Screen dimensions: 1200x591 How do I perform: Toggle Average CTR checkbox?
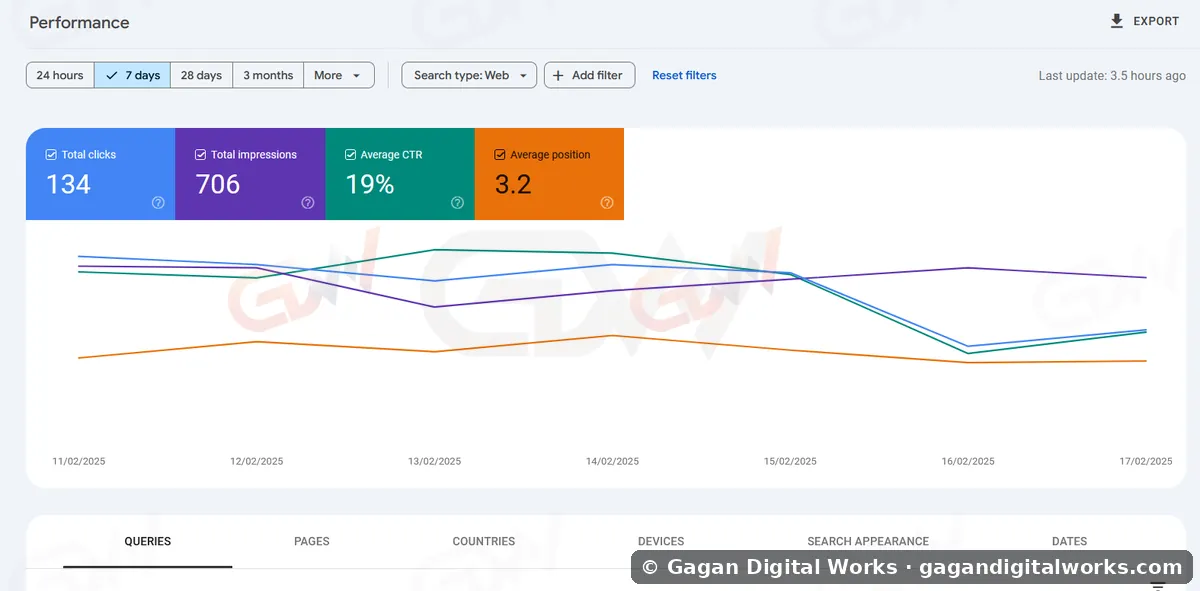[350, 155]
